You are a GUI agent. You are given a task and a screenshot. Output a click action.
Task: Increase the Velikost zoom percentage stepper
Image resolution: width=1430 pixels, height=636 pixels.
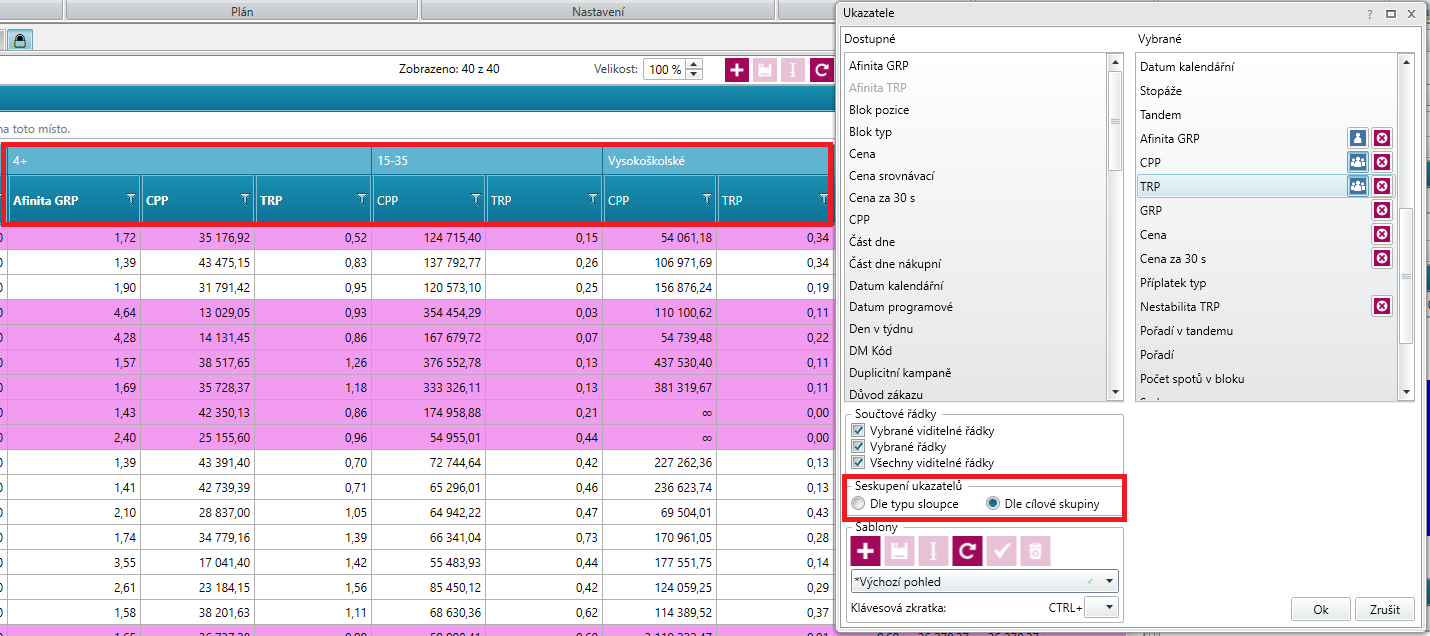[694, 65]
